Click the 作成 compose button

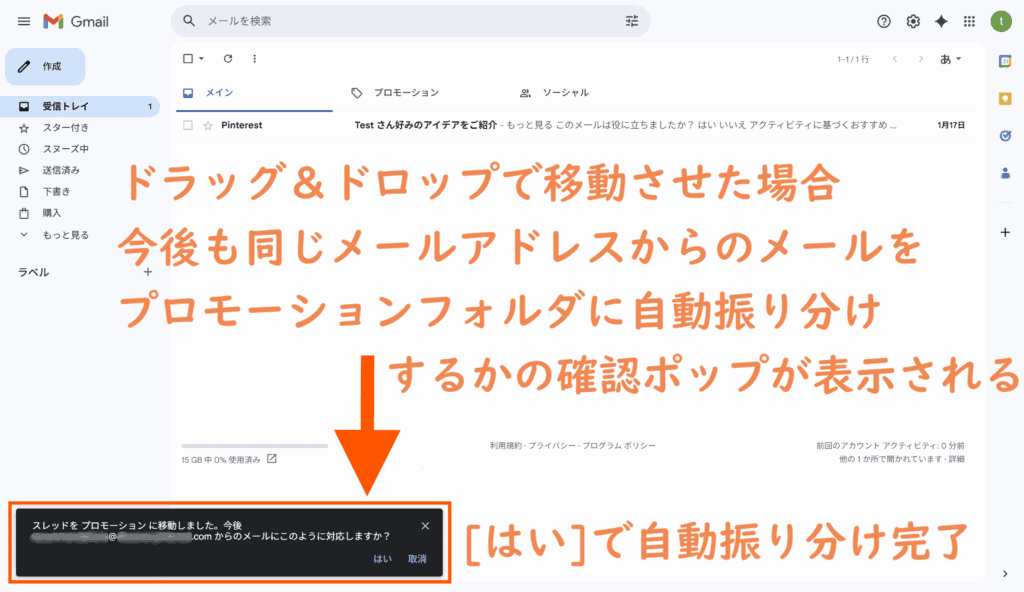point(45,66)
